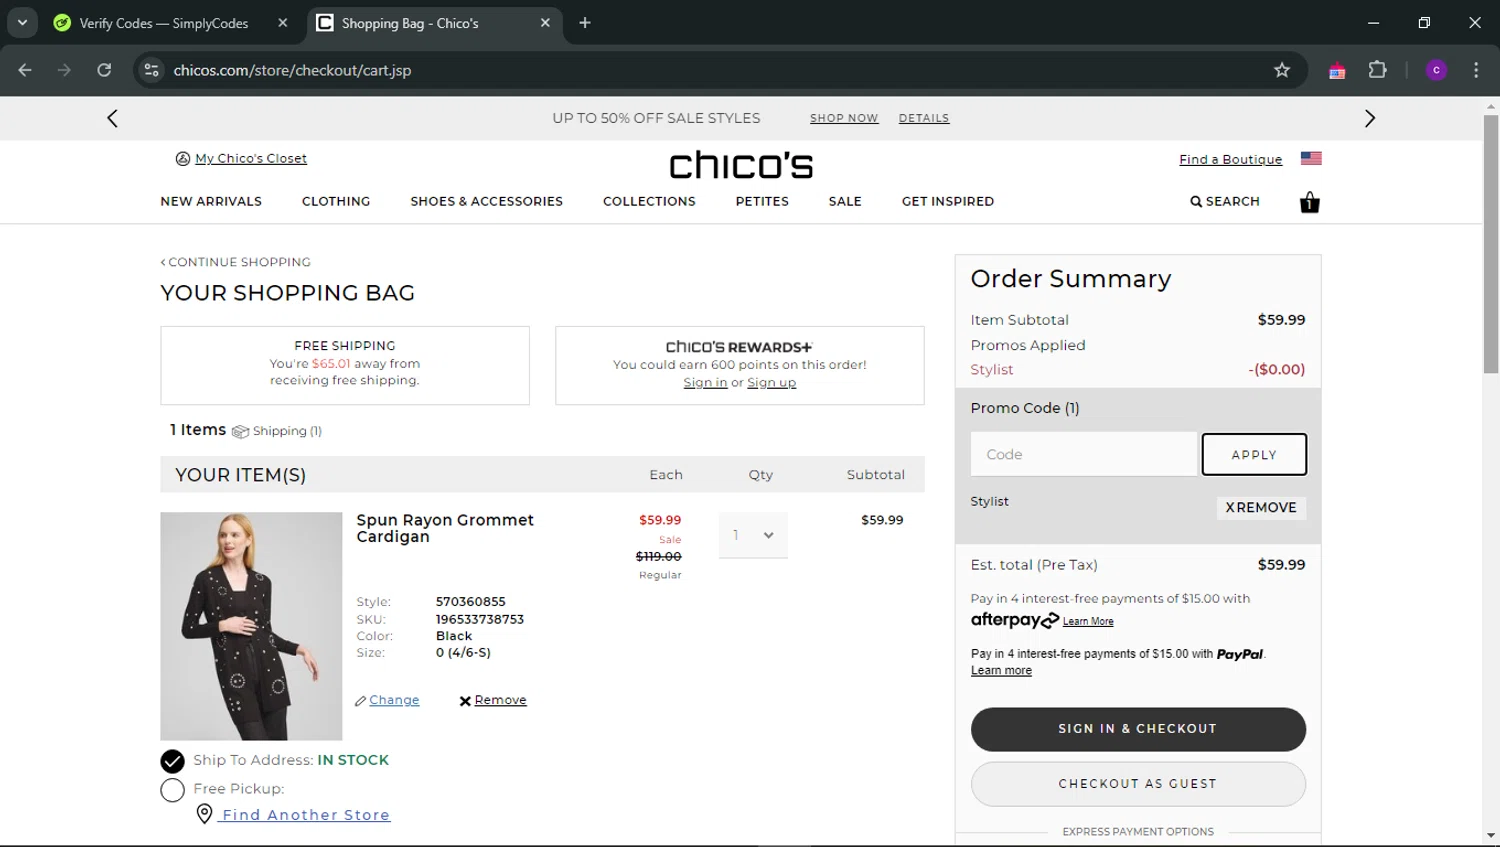The height and width of the screenshot is (847, 1500).
Task: Click Spun Rayon Grommet Cardigan title
Action: pos(445,528)
